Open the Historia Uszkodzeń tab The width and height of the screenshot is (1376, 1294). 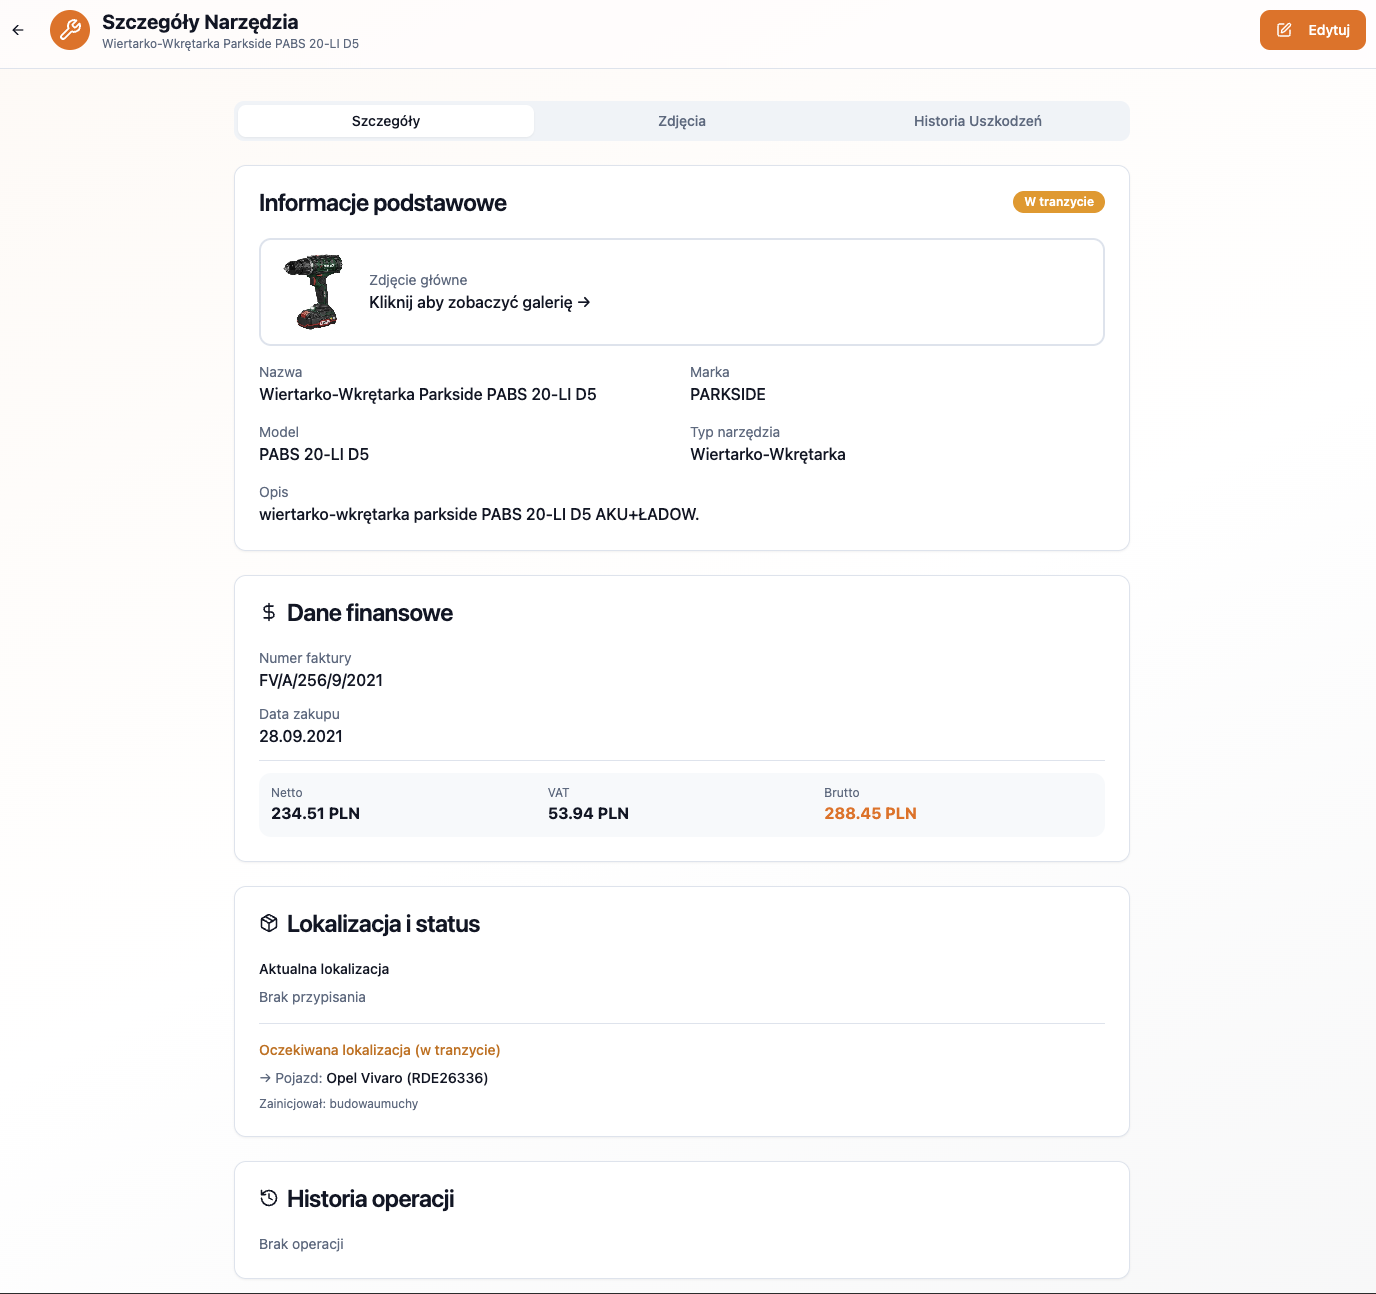click(x=977, y=120)
